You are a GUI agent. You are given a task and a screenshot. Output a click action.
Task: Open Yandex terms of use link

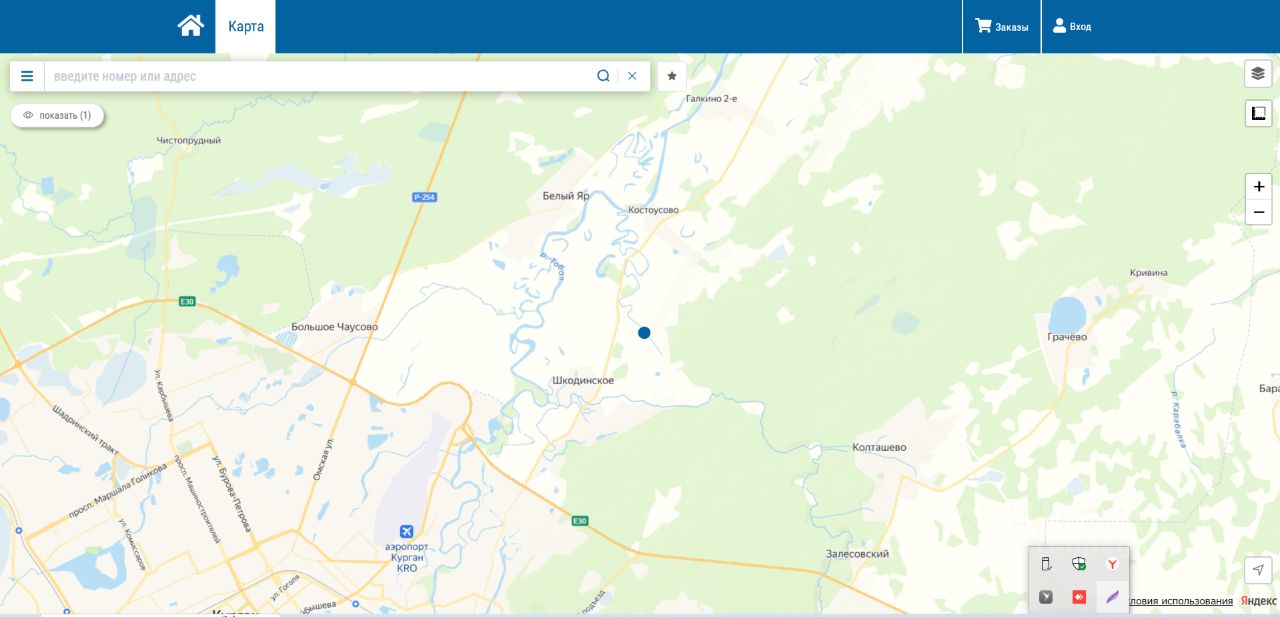[1180, 601]
